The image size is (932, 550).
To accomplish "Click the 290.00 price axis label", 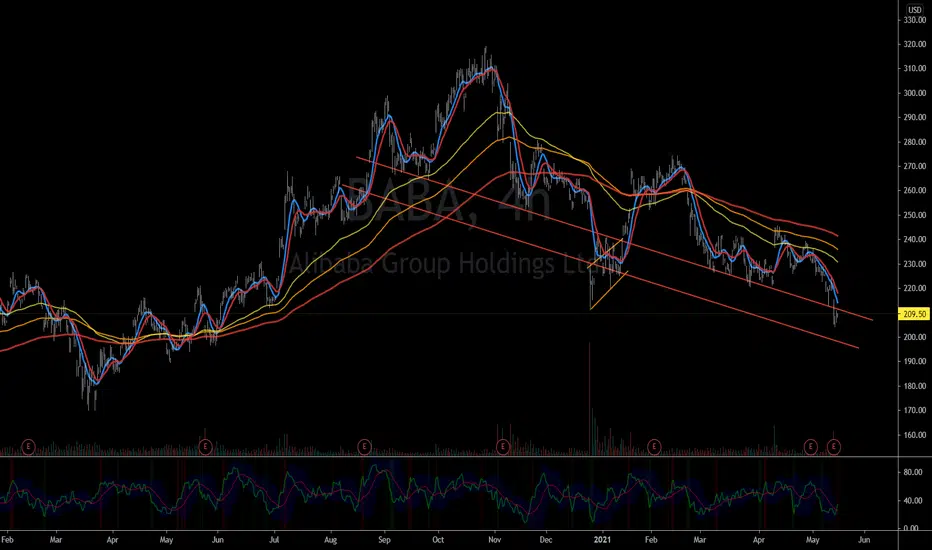I will (x=915, y=118).
